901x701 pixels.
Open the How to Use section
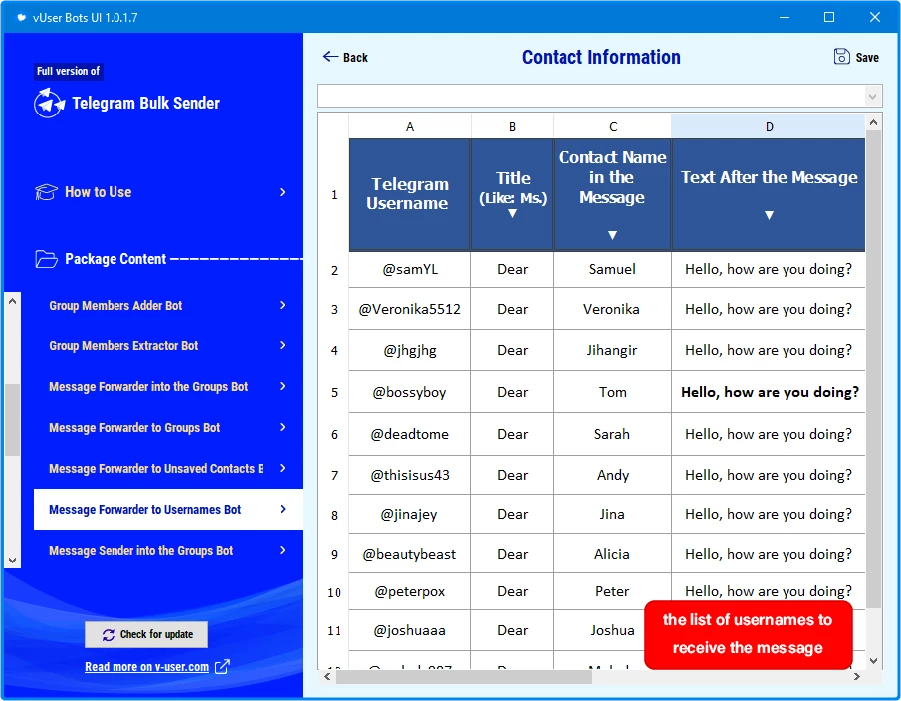161,192
